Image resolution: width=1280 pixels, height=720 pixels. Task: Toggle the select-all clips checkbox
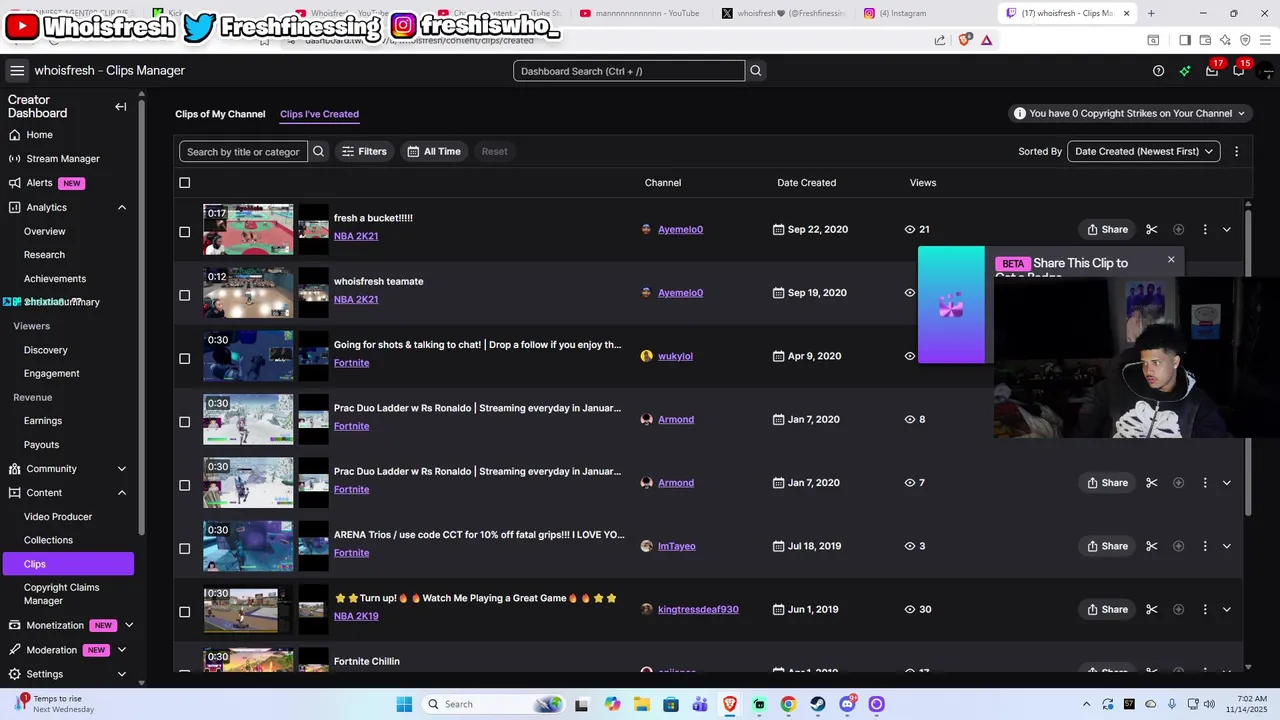[184, 183]
